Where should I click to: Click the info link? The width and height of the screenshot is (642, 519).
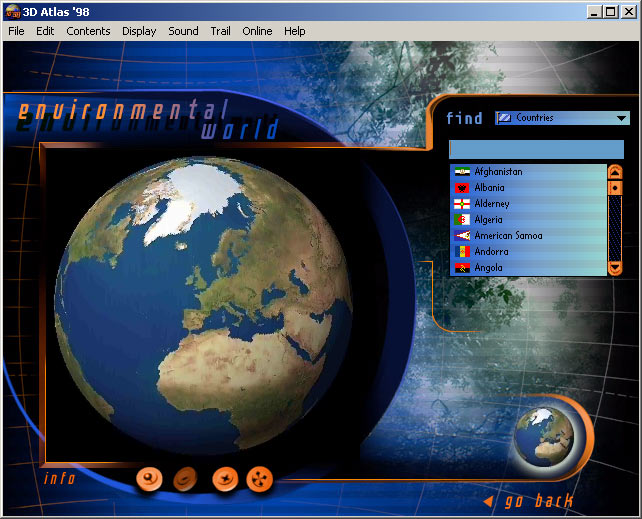coord(59,478)
